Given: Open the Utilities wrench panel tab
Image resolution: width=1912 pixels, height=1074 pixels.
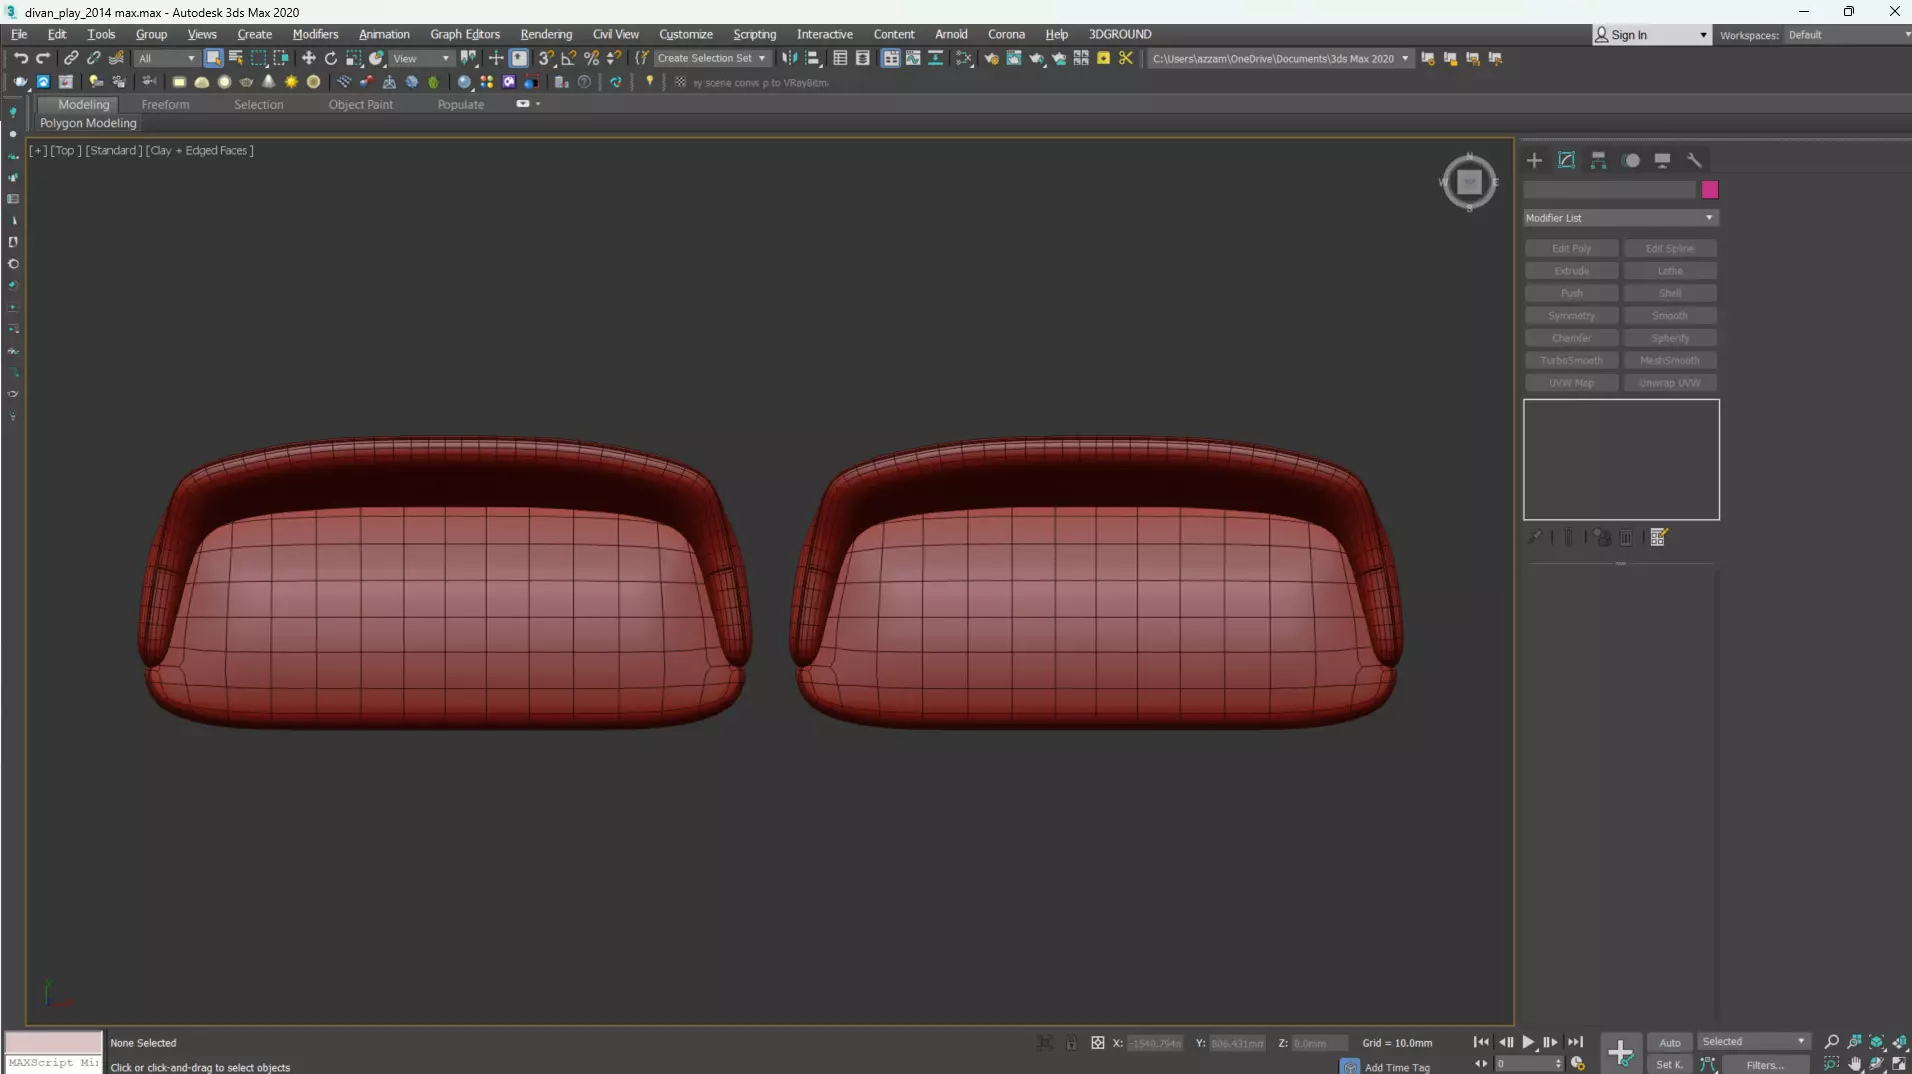Looking at the screenshot, I should pos(1694,160).
